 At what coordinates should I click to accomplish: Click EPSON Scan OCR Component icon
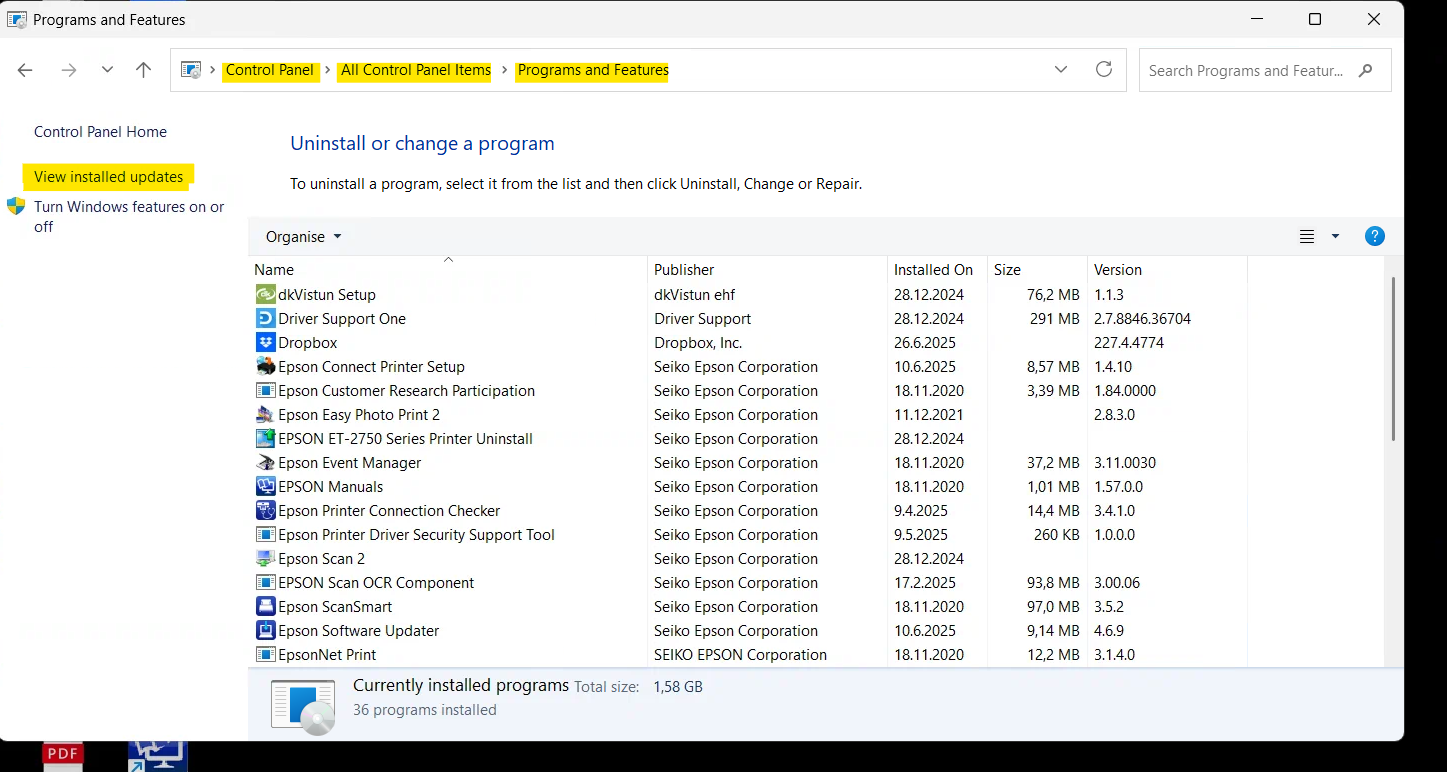(x=265, y=582)
